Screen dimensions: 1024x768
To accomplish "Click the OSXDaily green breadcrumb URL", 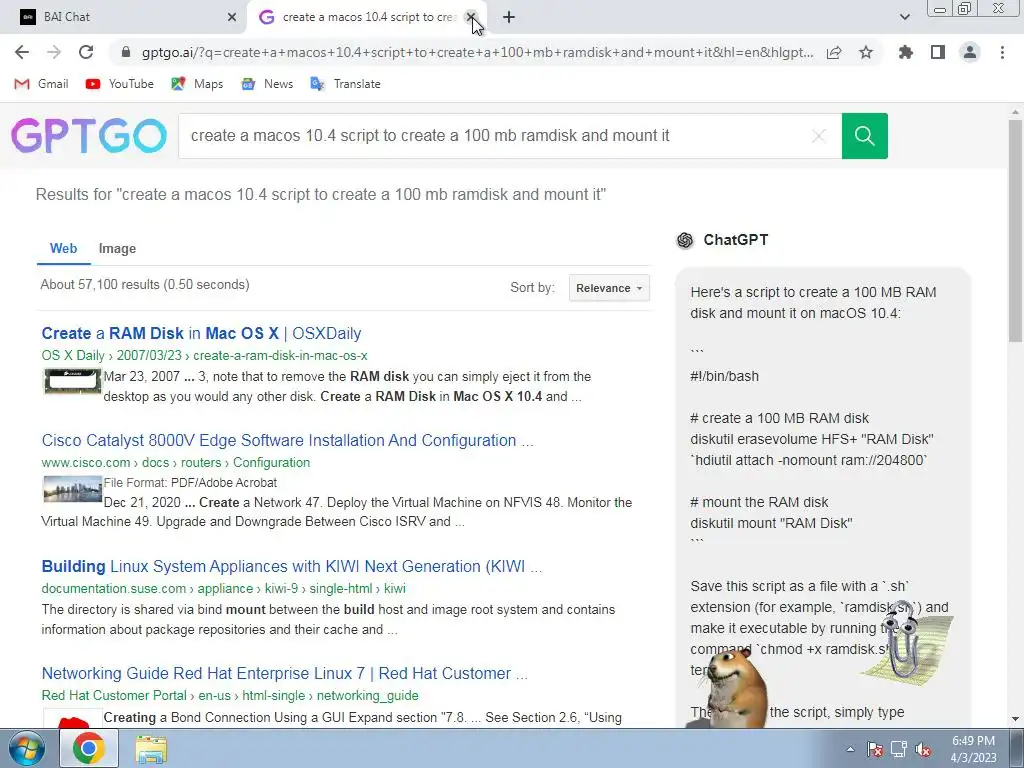I will coord(204,355).
